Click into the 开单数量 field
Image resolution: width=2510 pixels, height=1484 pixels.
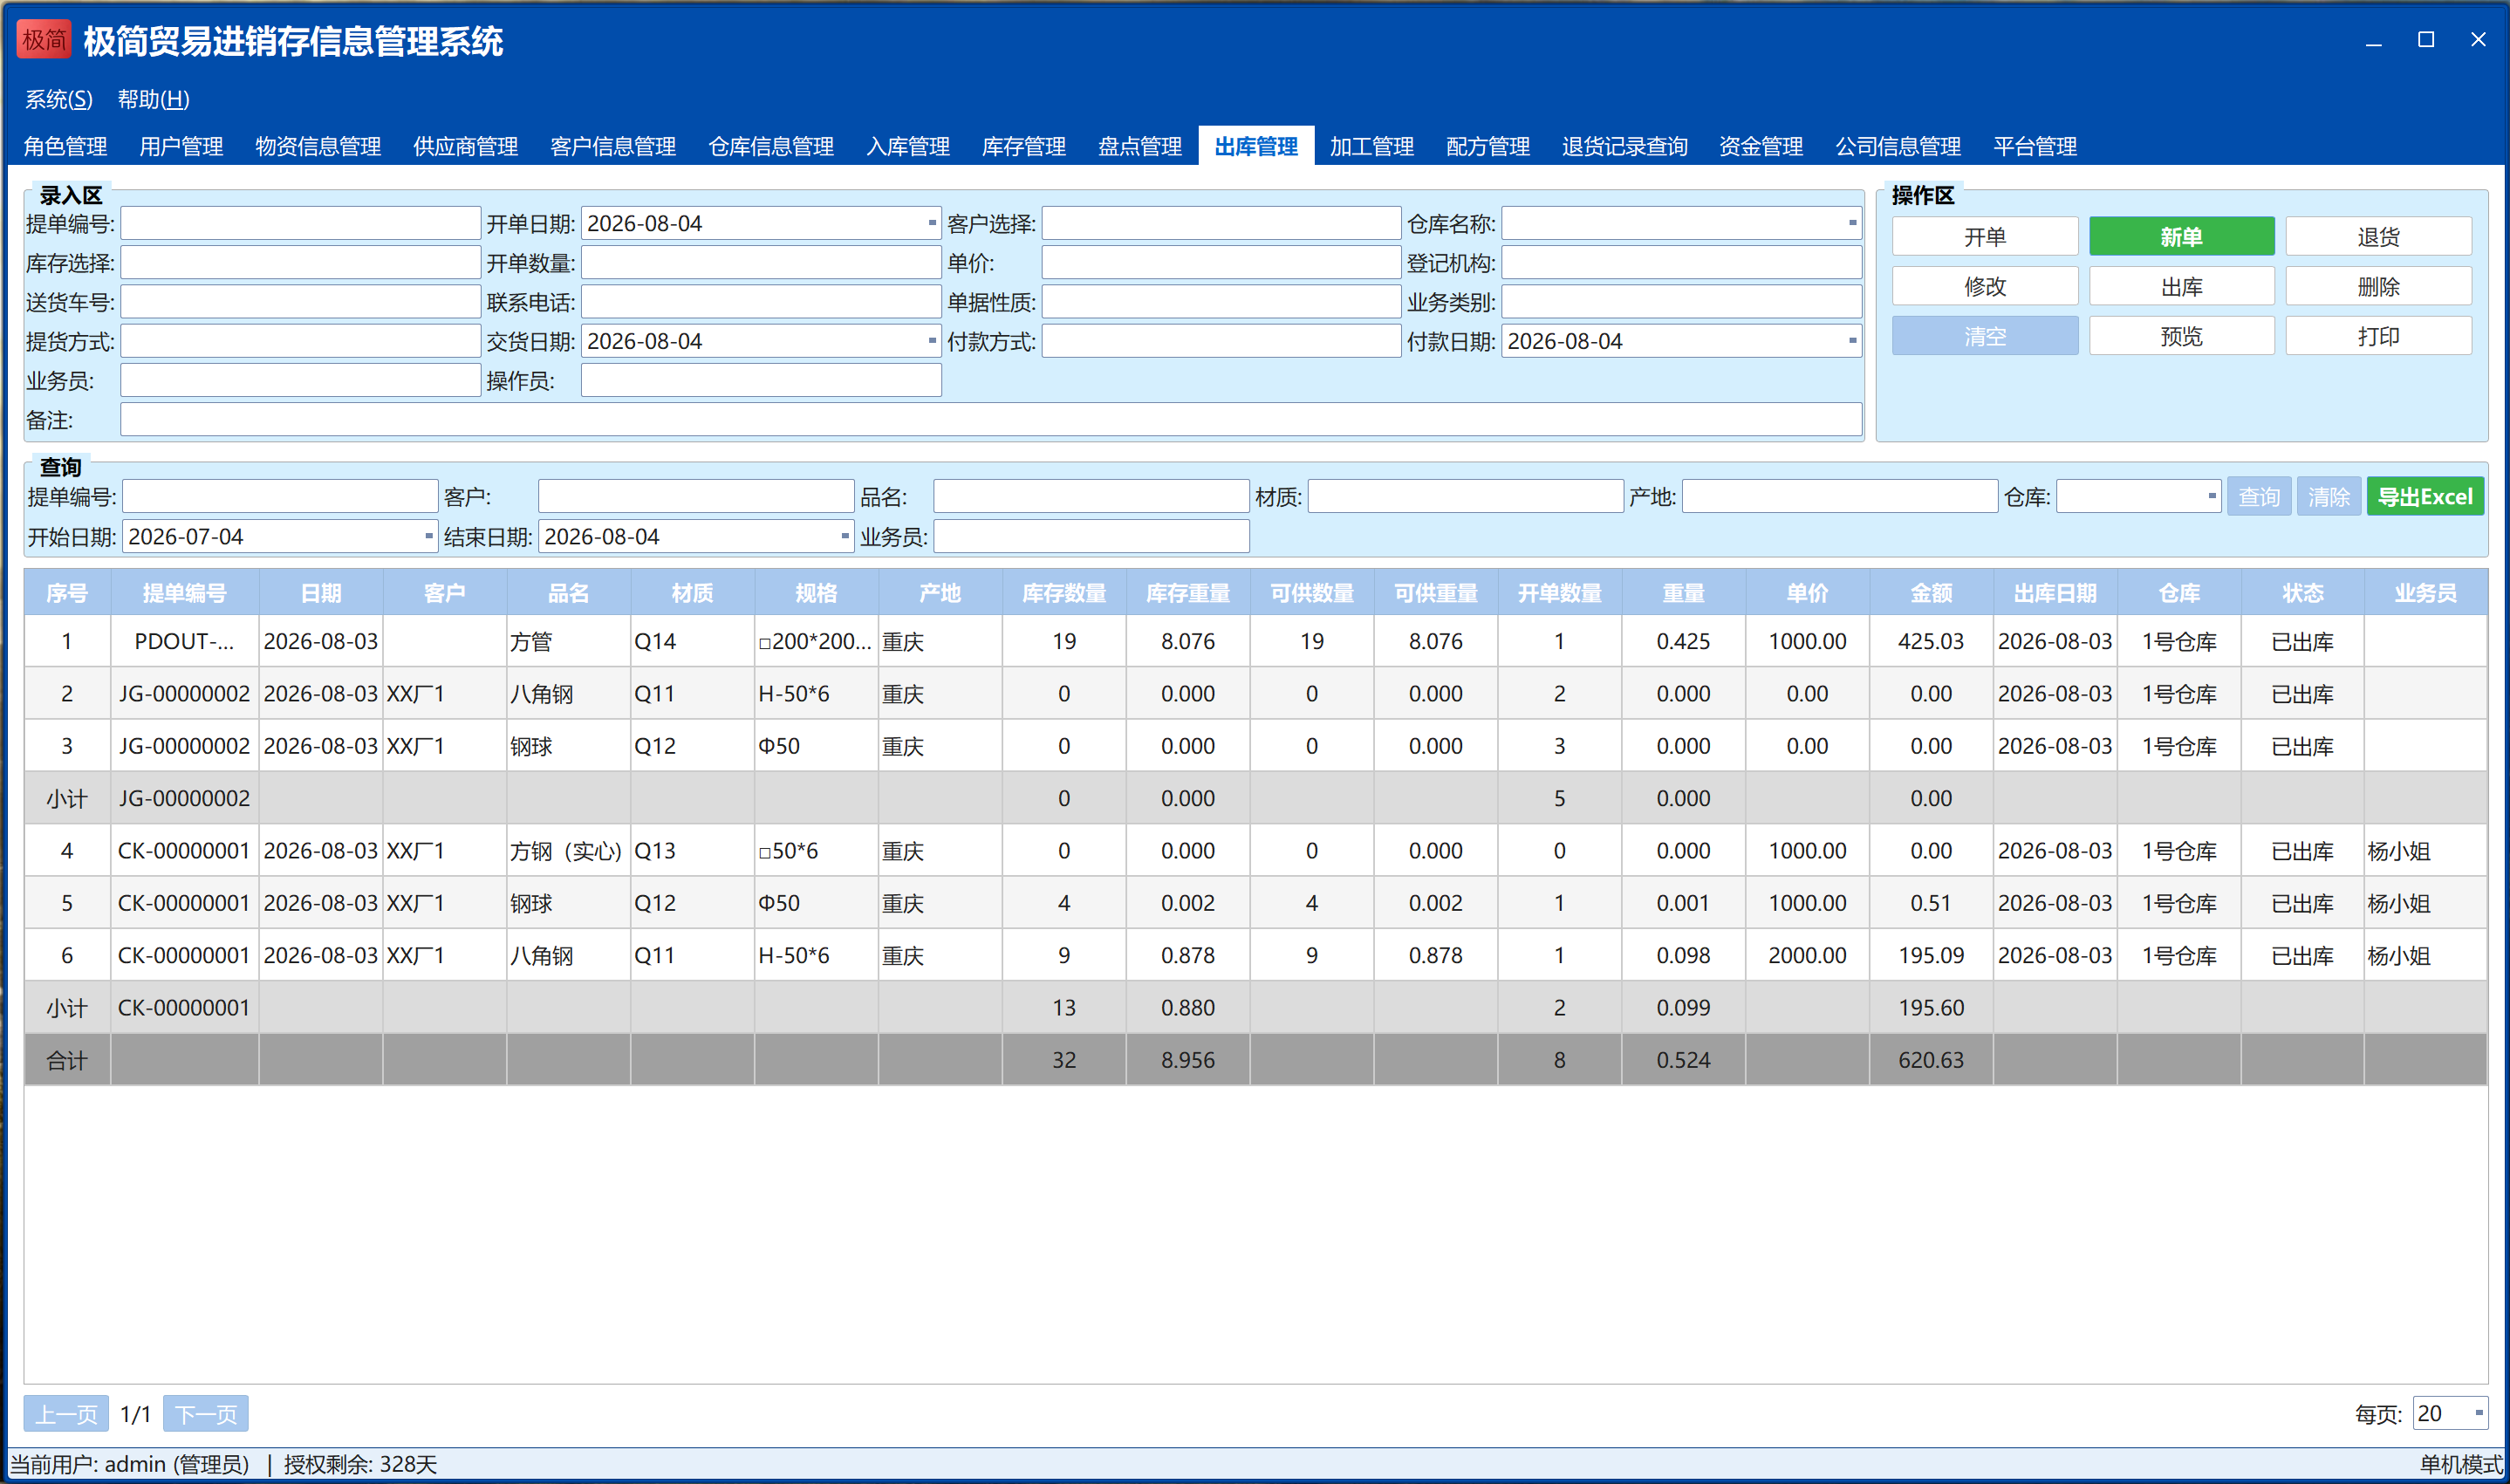point(761,263)
